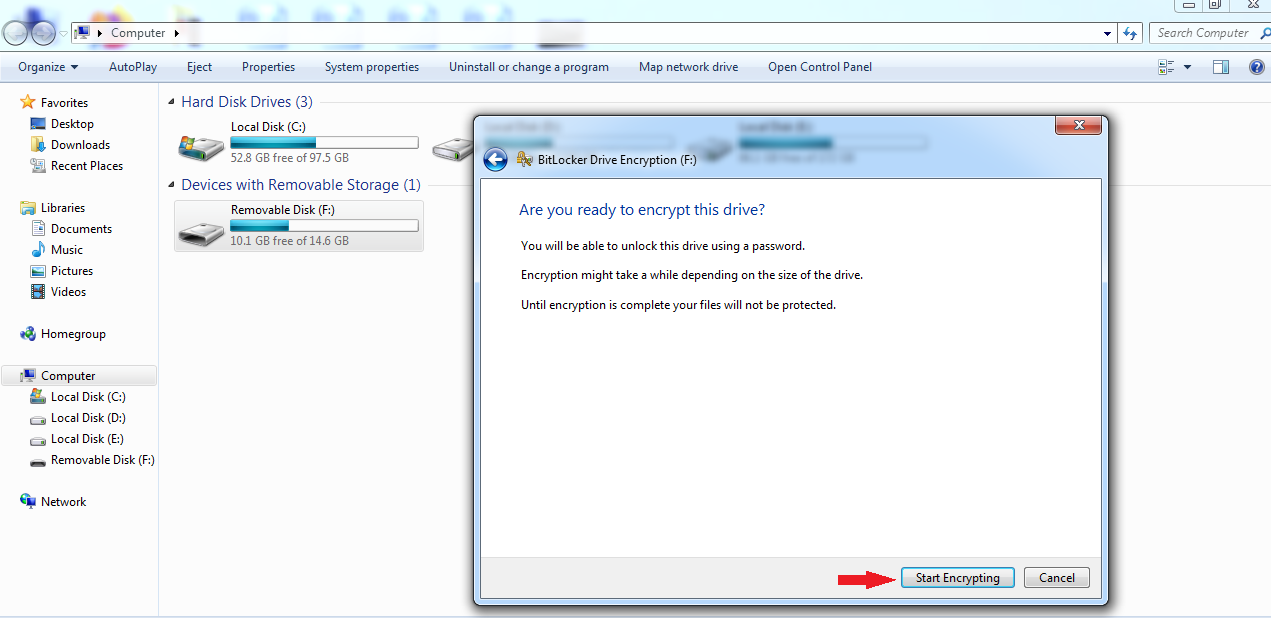Click Removable Disk (F:) capacity bar
The width and height of the screenshot is (1271, 618).
pos(324,226)
